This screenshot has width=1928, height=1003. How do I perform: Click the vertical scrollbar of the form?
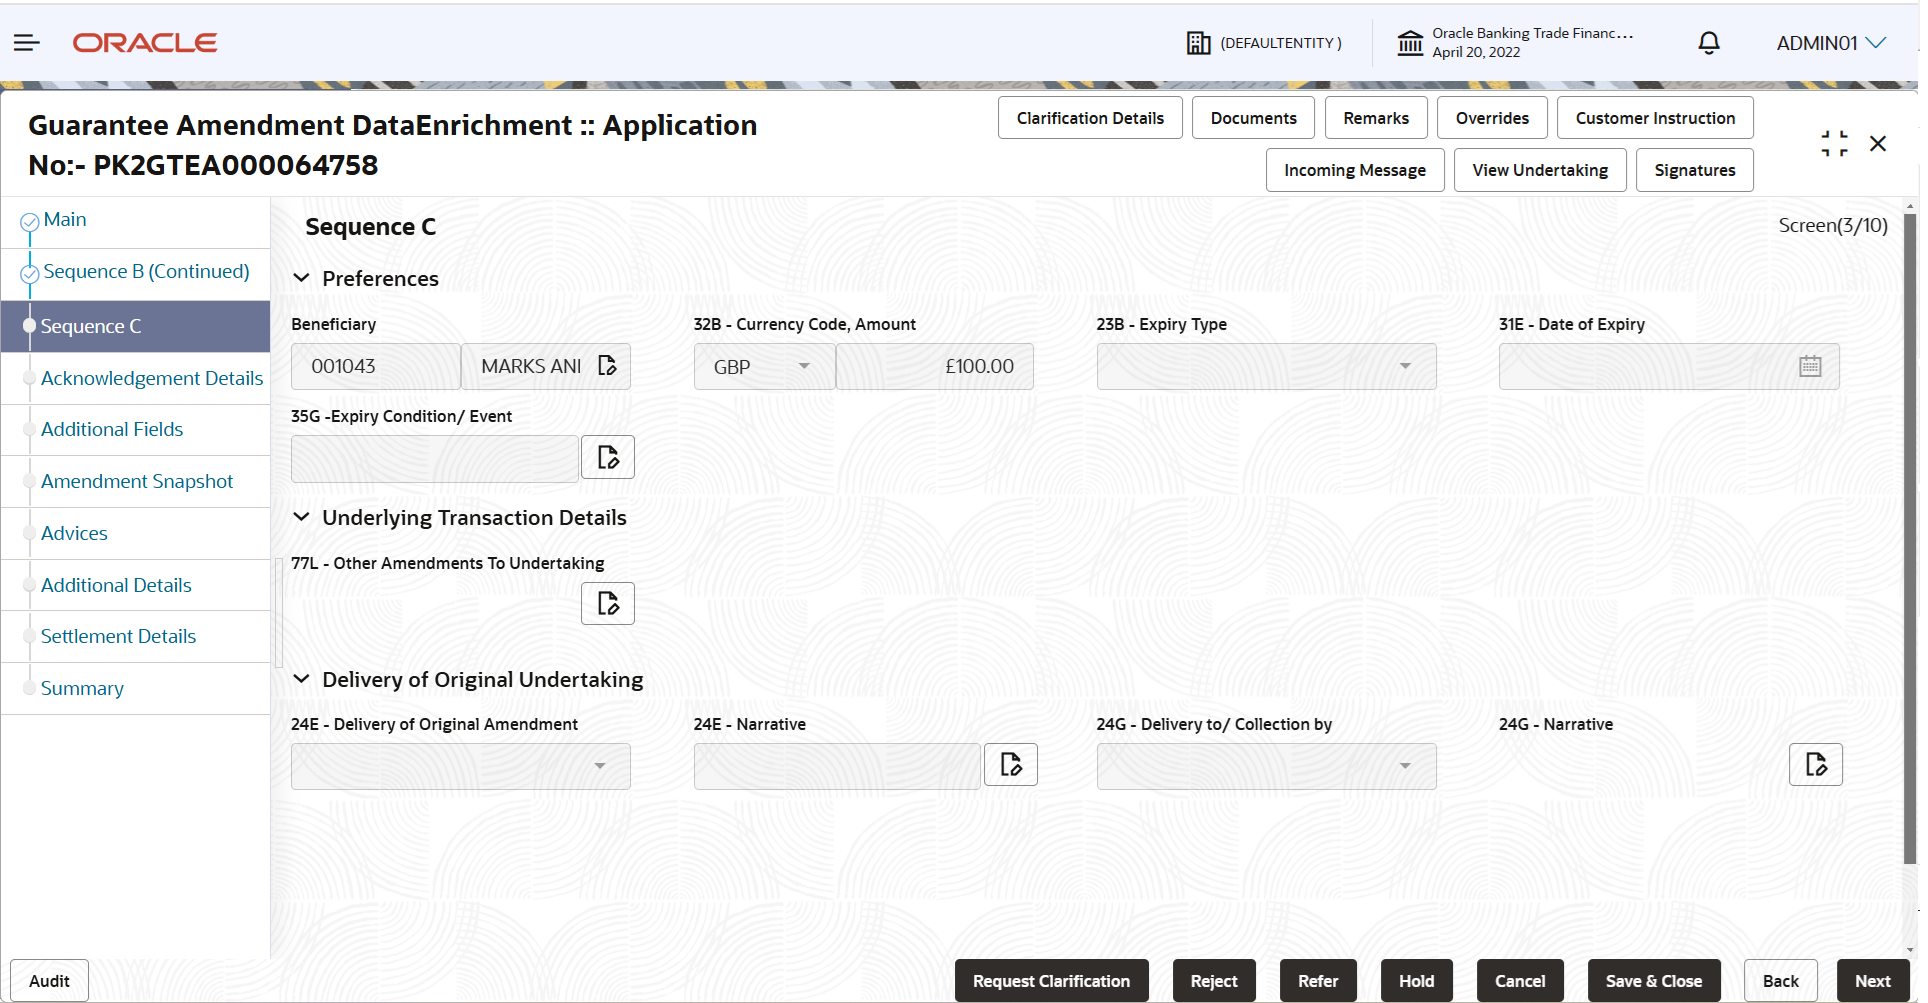[1910, 538]
